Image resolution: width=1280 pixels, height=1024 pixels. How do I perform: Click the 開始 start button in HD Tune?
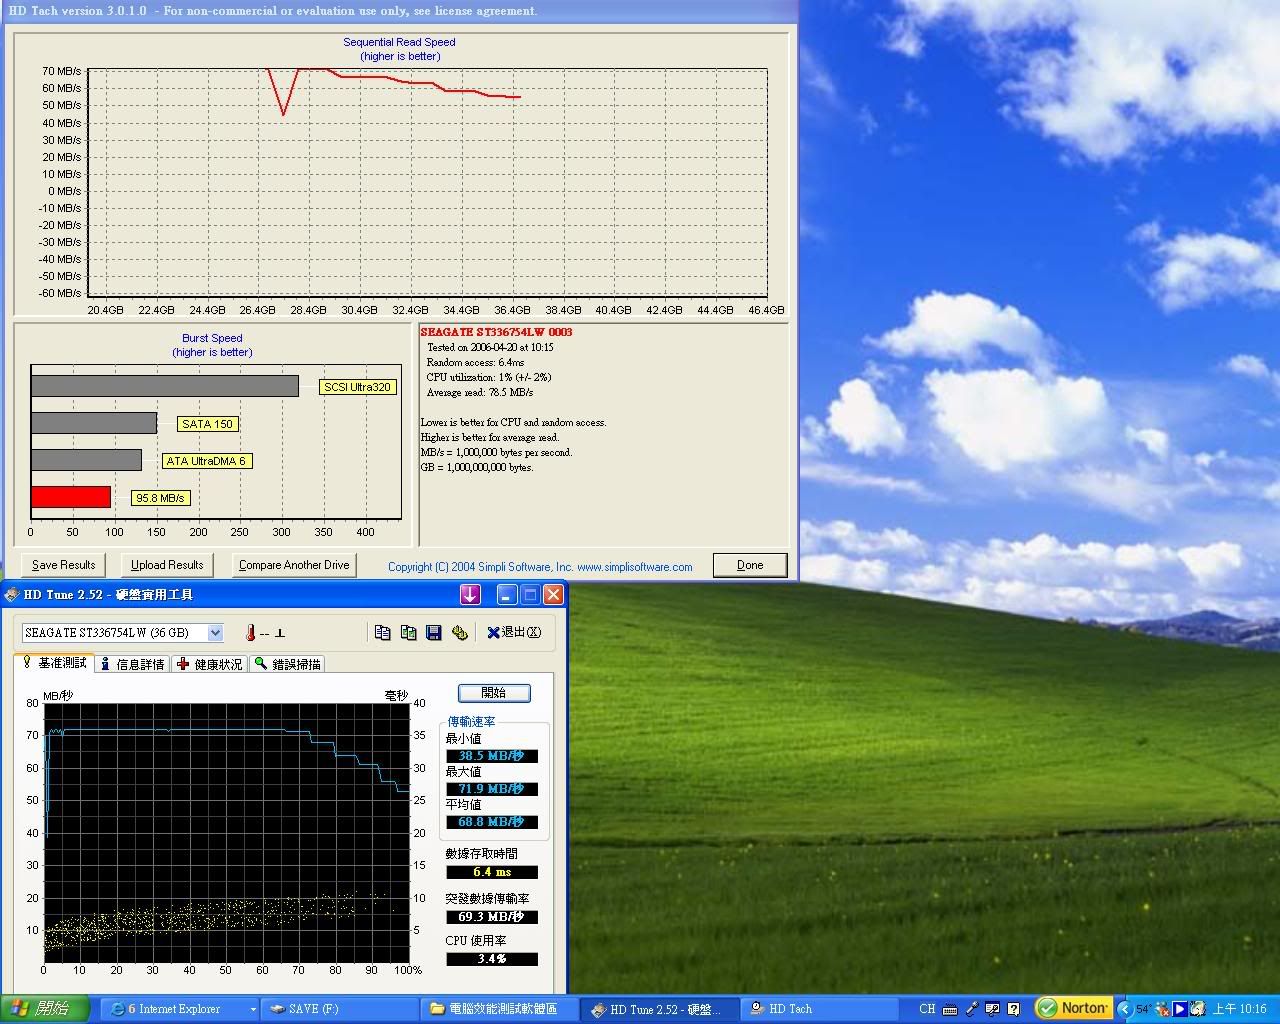point(494,693)
